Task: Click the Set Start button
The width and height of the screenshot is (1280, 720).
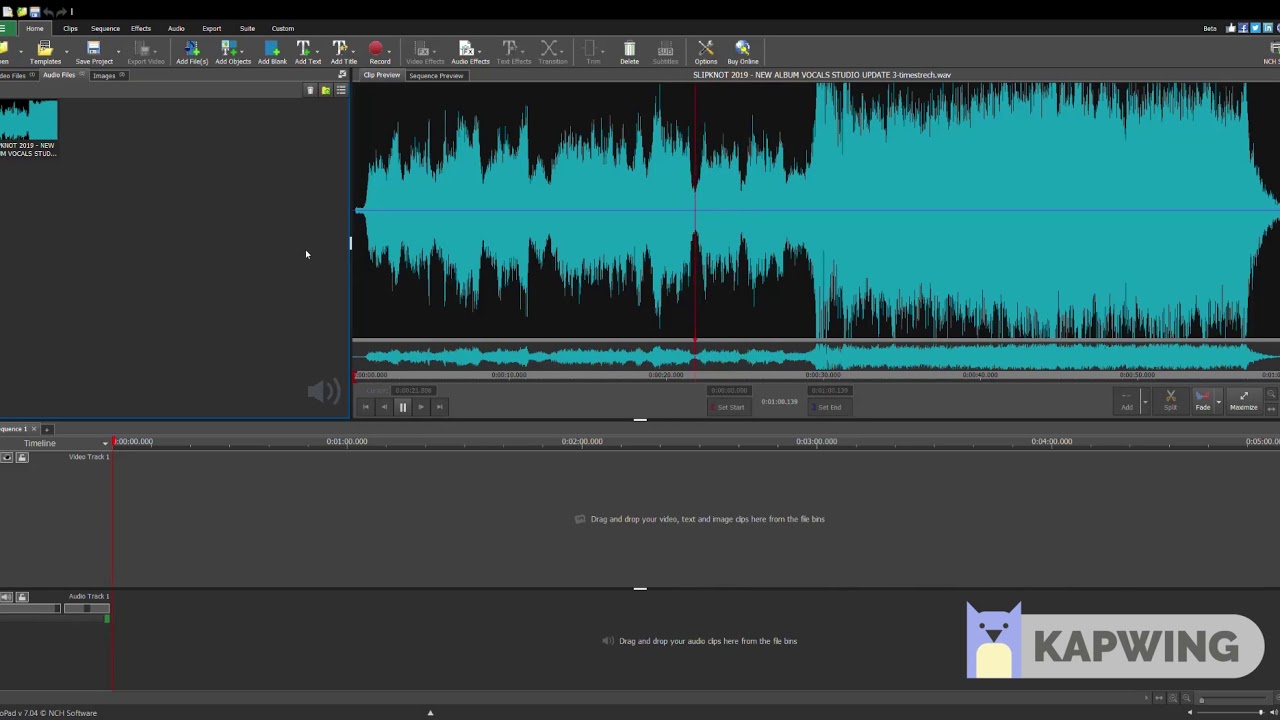Action: [728, 407]
